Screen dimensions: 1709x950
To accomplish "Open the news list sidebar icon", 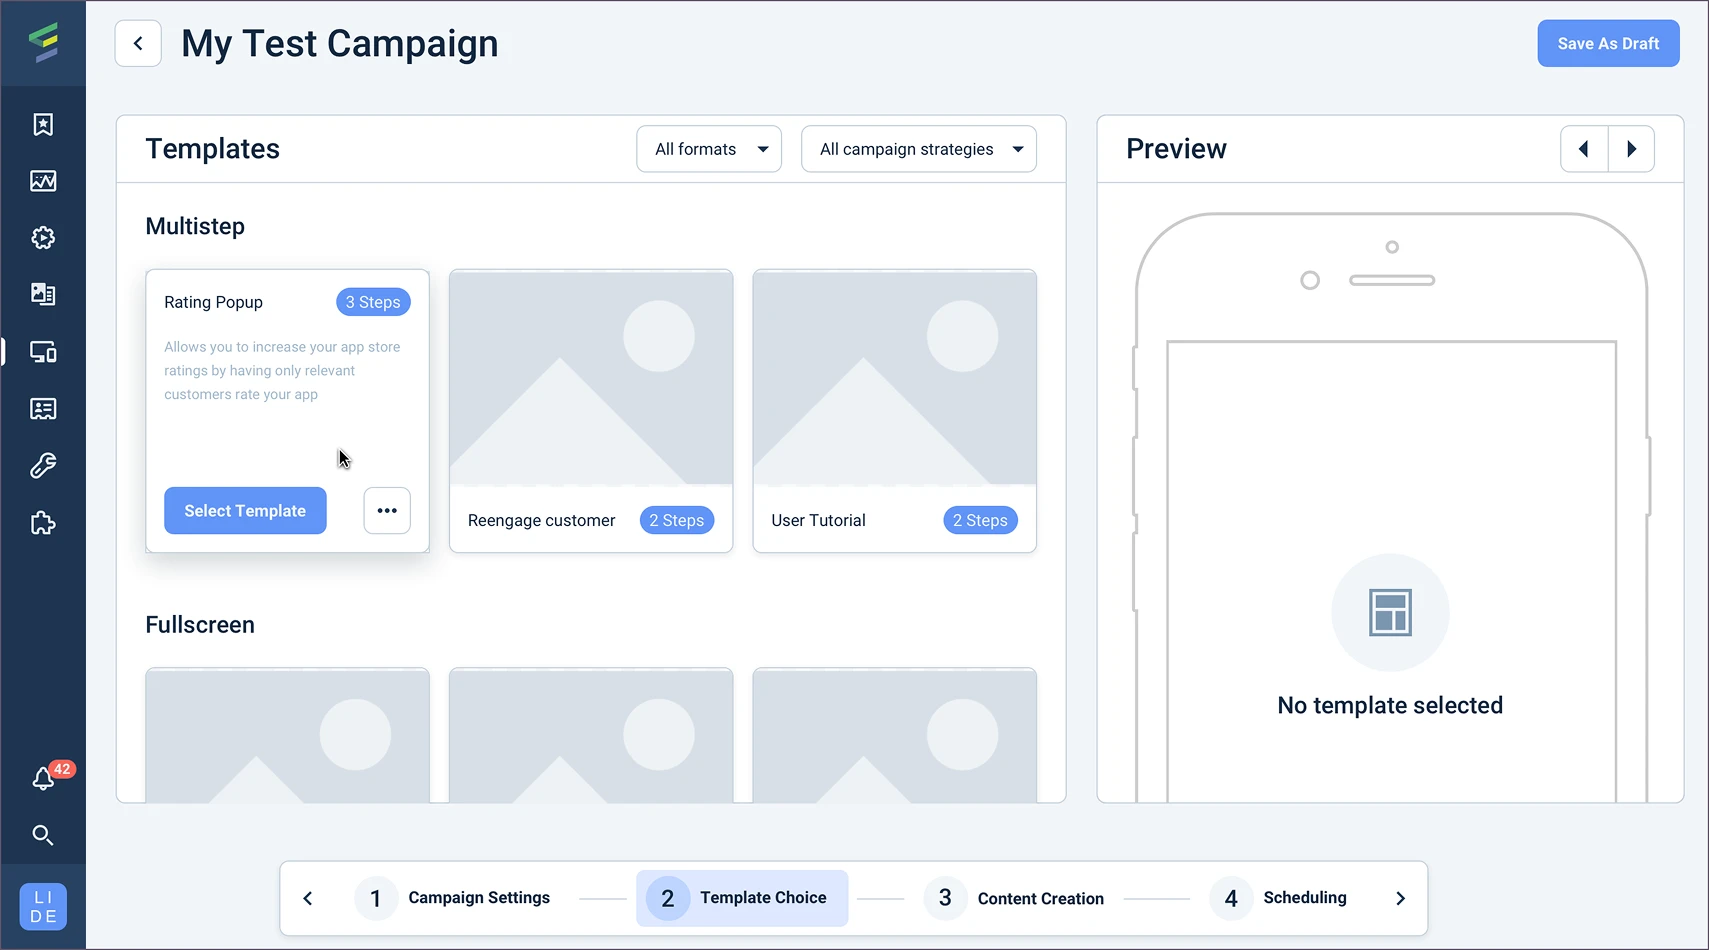I will click(x=43, y=409).
